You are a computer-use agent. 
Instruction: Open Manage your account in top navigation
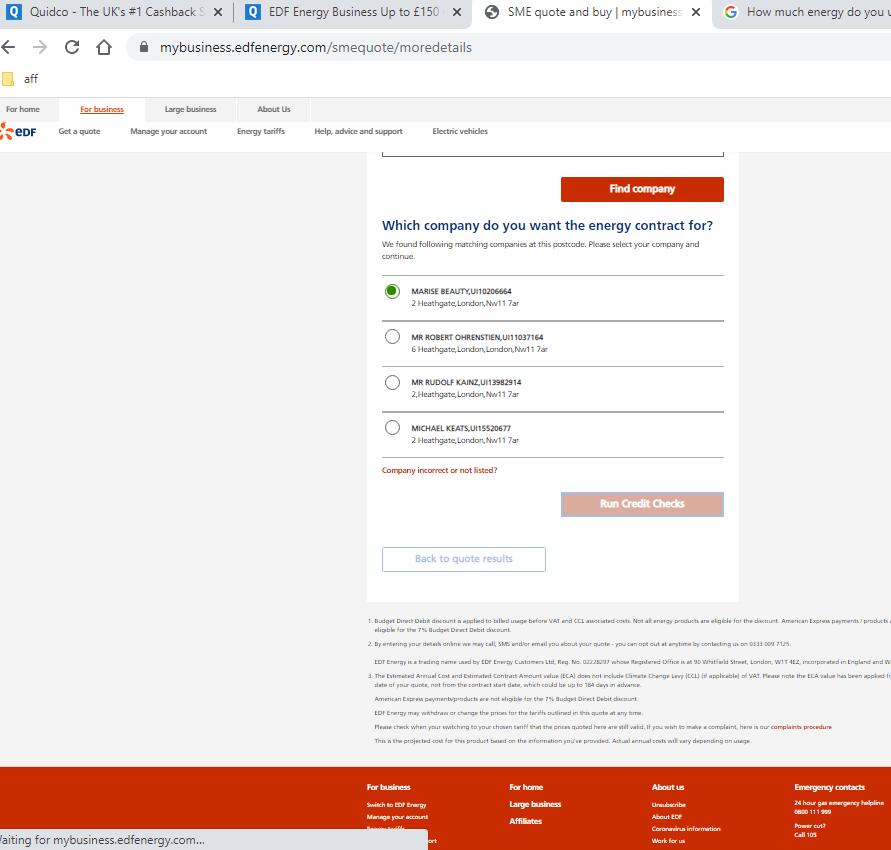point(169,131)
